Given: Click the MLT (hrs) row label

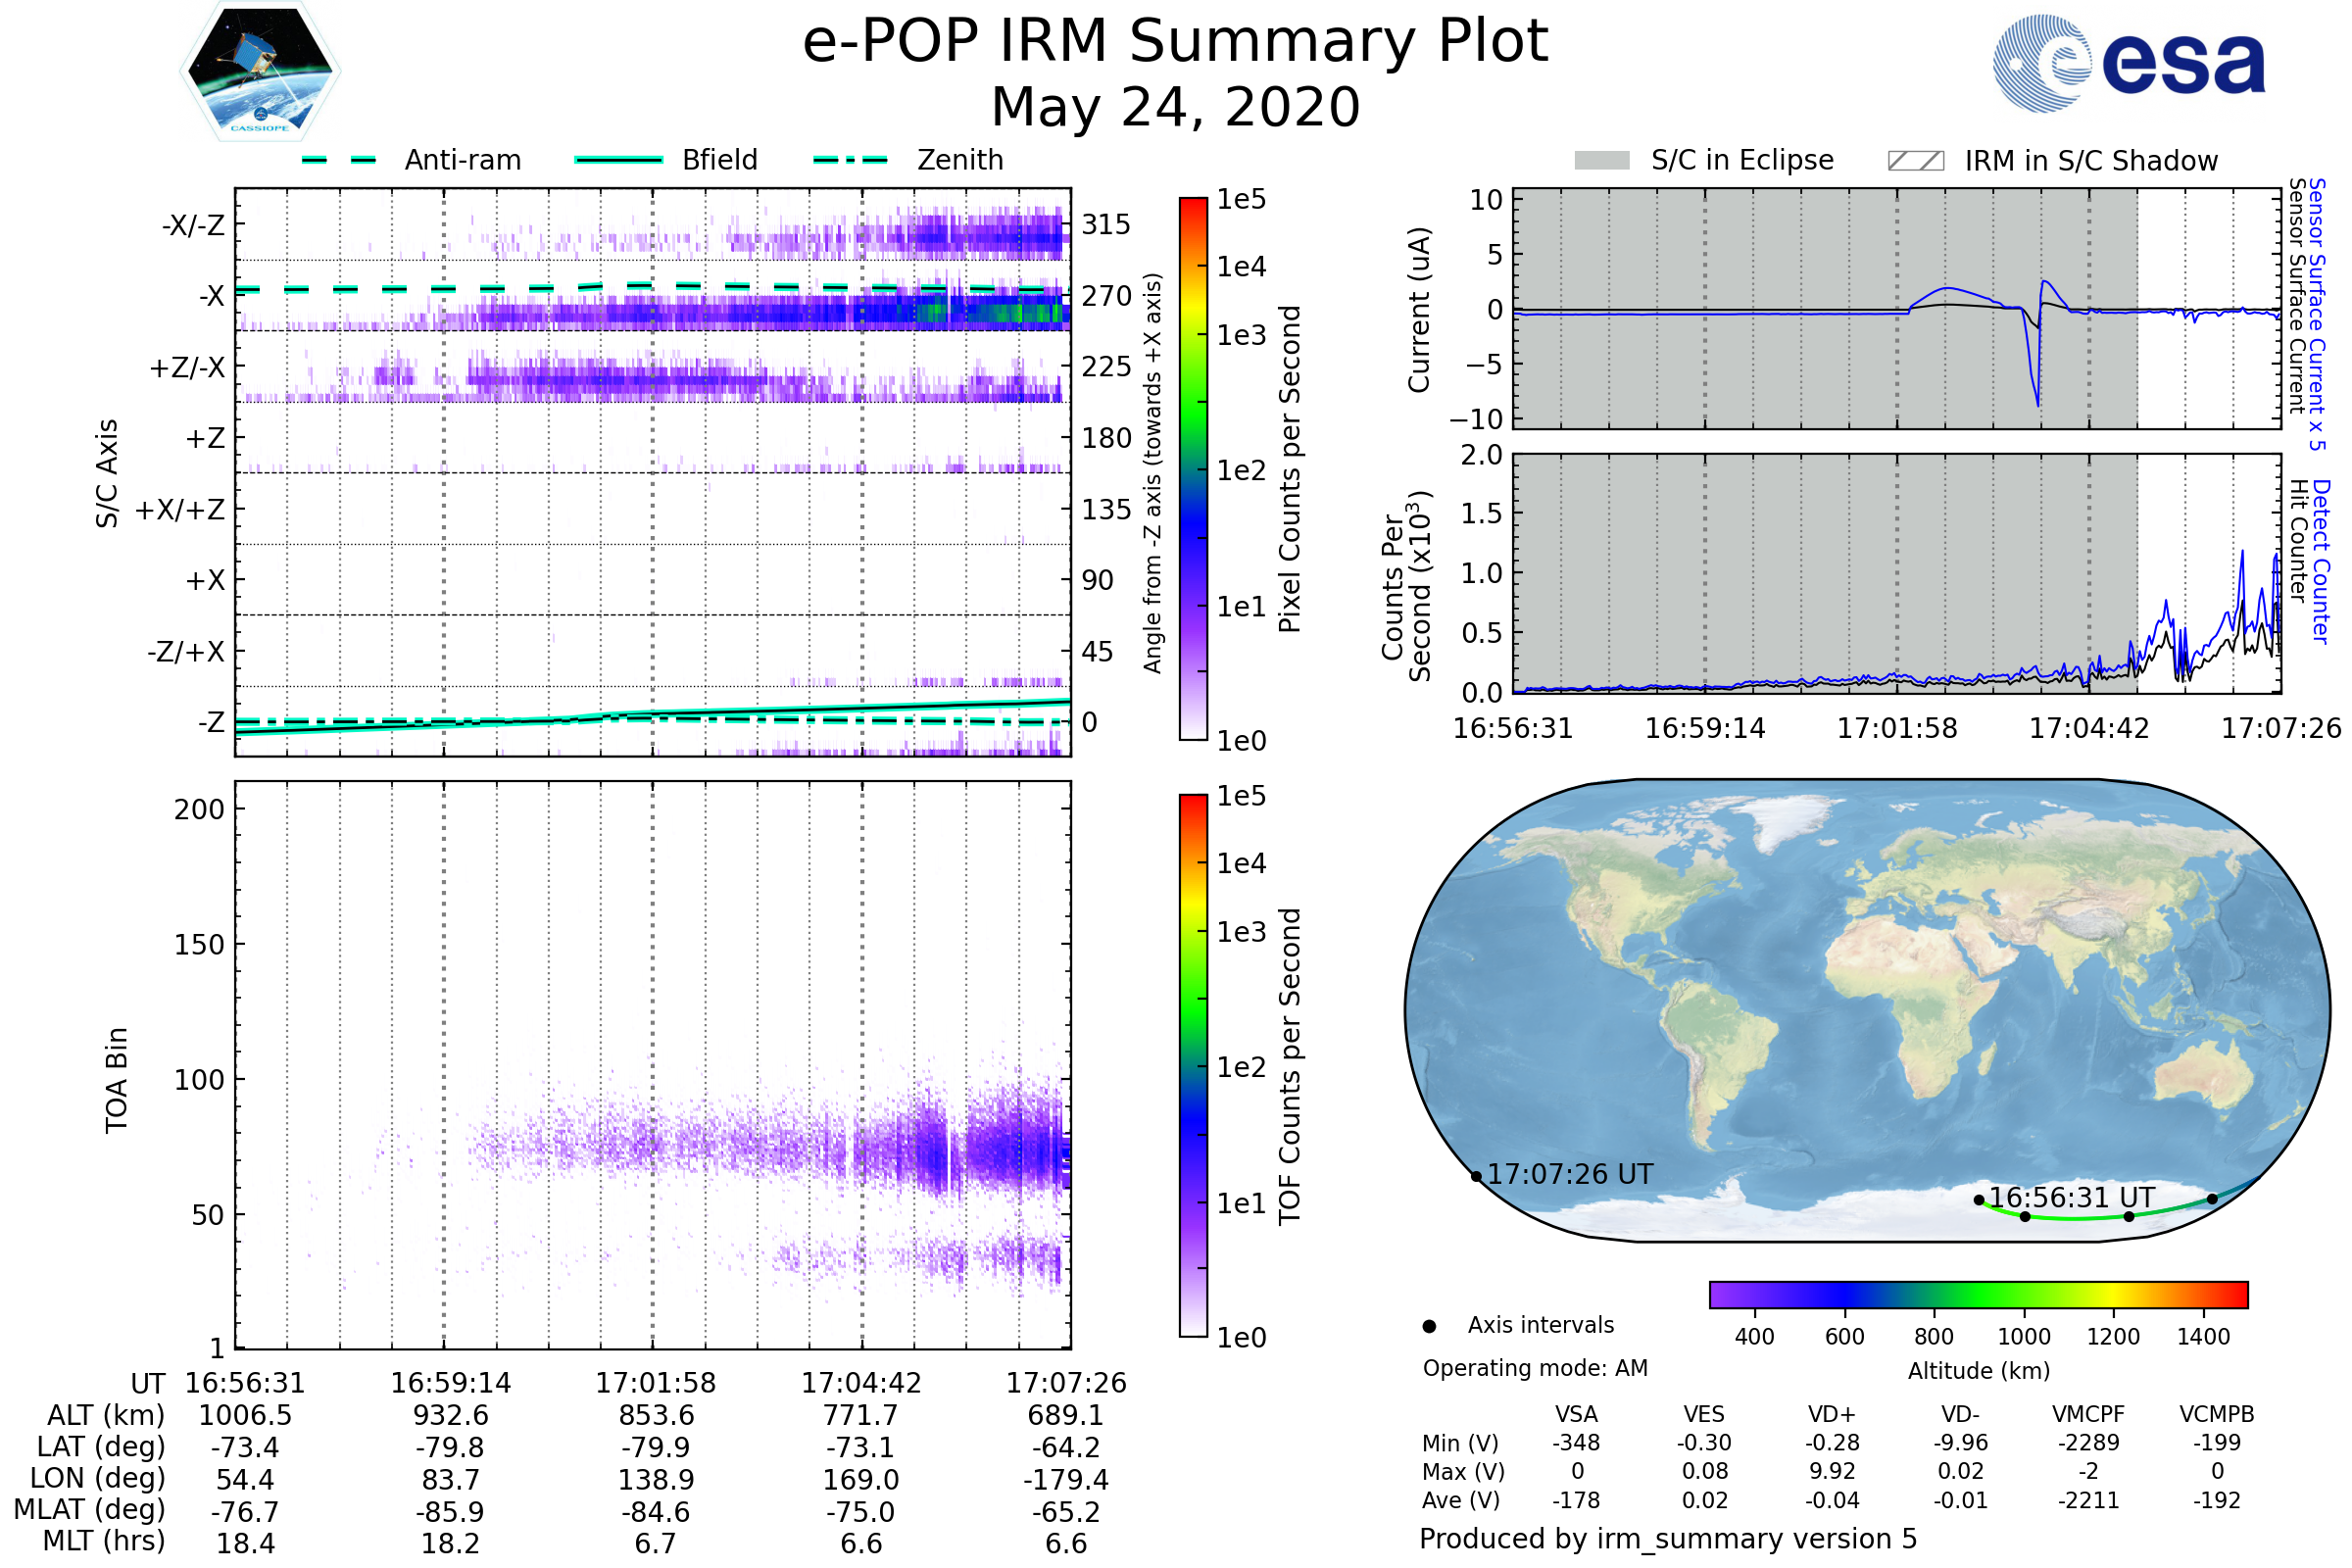Looking at the screenshot, I should (x=103, y=1541).
